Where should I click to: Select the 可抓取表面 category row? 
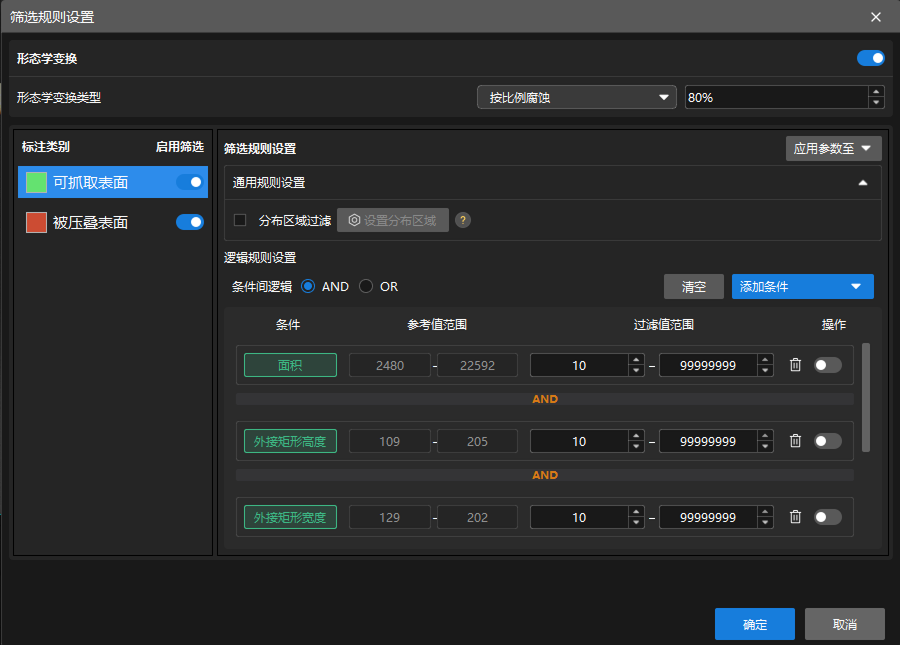tap(113, 182)
